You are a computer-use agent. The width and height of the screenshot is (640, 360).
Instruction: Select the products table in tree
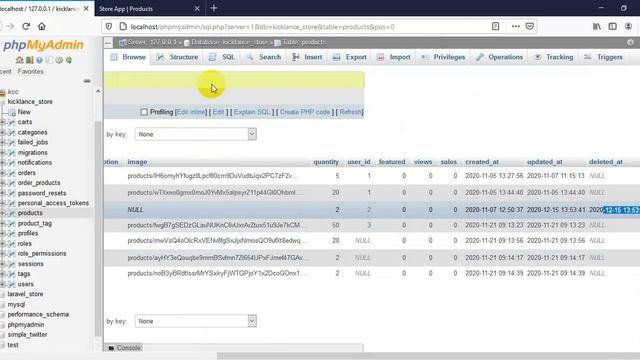pyautogui.click(x=30, y=213)
